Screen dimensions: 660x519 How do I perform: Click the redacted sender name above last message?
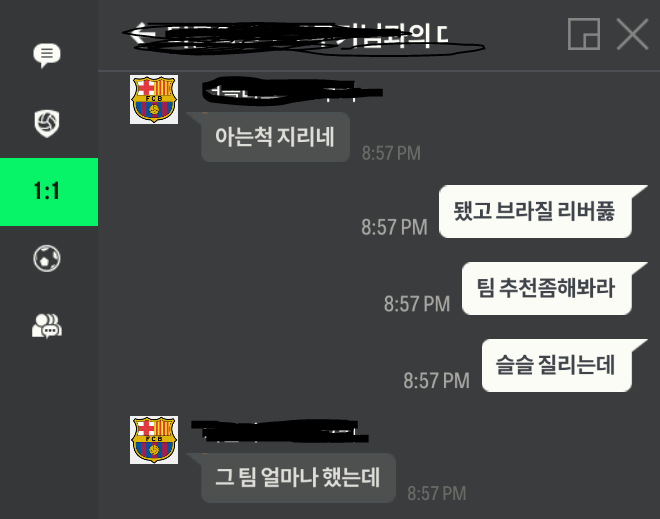coord(280,431)
